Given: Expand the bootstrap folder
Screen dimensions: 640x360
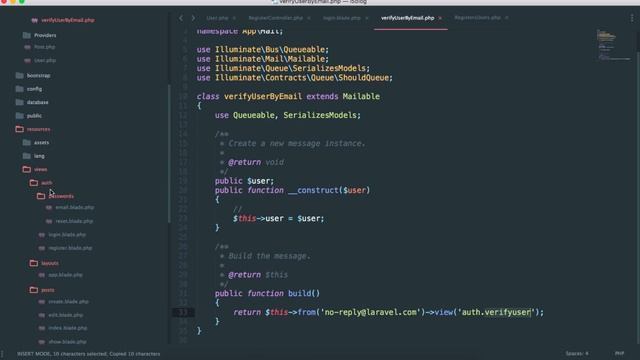Looking at the screenshot, I should point(20,76).
